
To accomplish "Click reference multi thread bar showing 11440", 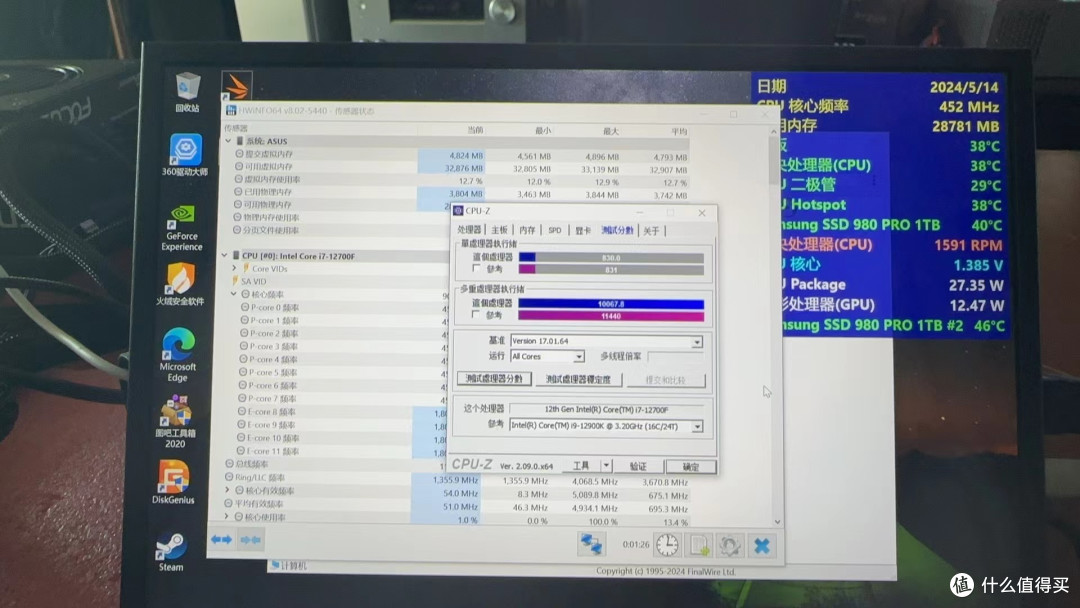I will click(x=612, y=316).
